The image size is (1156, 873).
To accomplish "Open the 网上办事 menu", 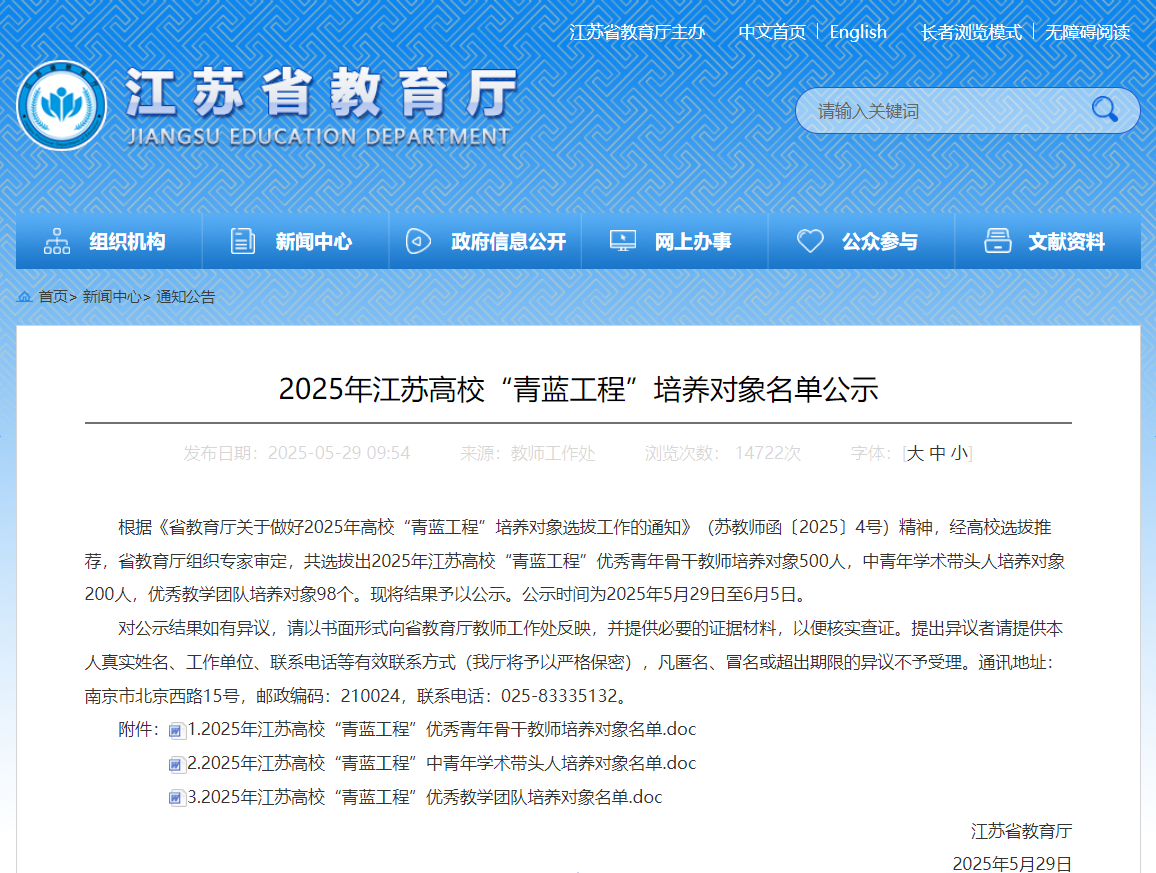I will point(675,241).
